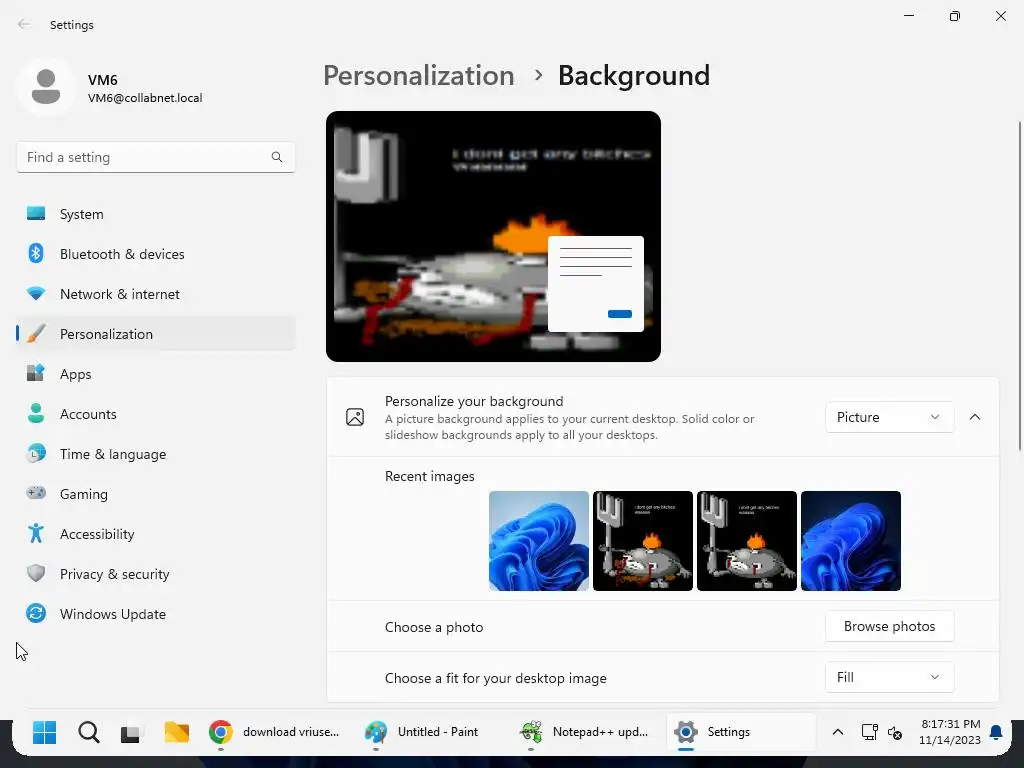
Task: Open the Windows Start button
Action: point(44,732)
